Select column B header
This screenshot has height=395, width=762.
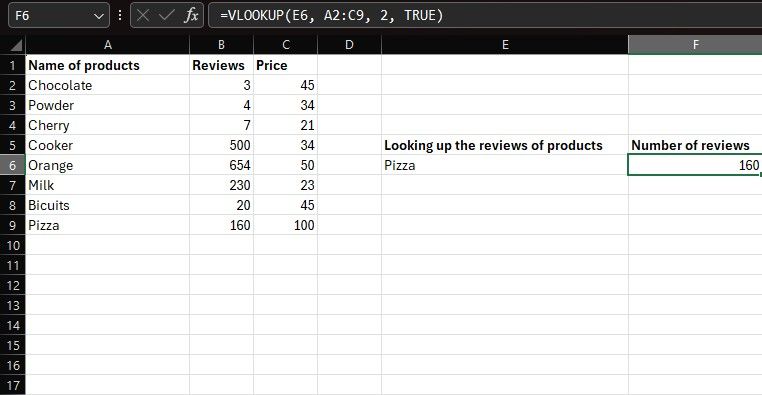point(221,45)
